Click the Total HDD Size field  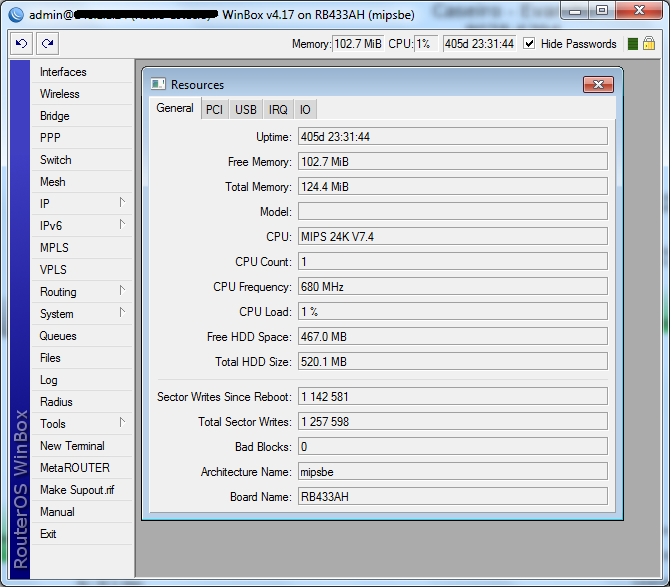453,361
